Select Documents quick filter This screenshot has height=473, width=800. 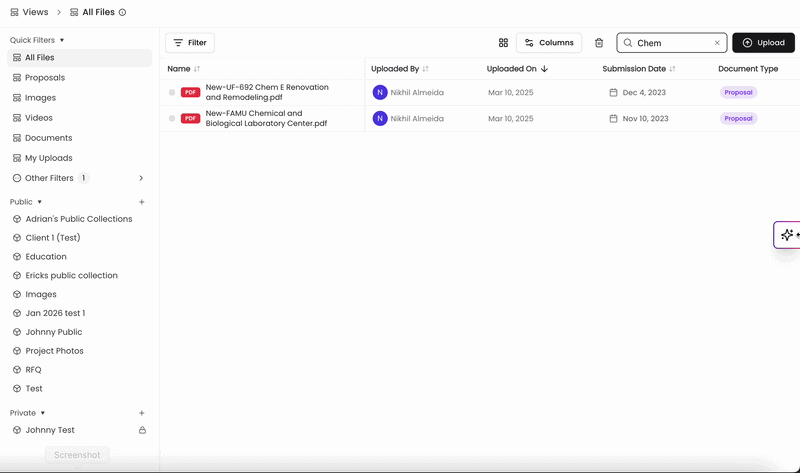click(x=80, y=138)
